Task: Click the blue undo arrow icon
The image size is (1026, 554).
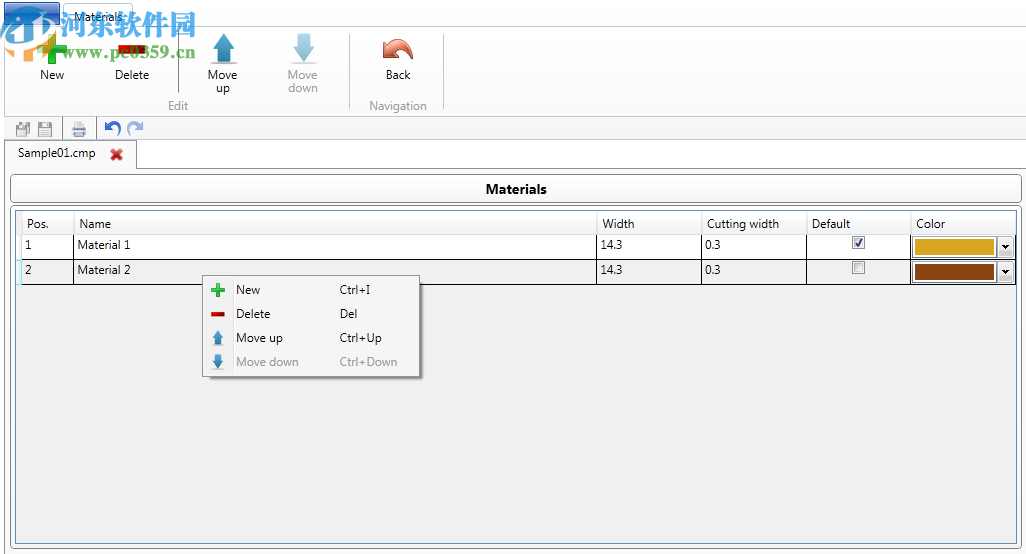Action: pos(112,129)
